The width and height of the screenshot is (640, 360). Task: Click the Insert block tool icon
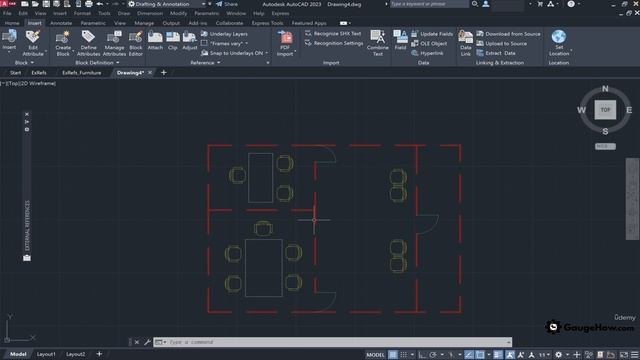coord(9,37)
